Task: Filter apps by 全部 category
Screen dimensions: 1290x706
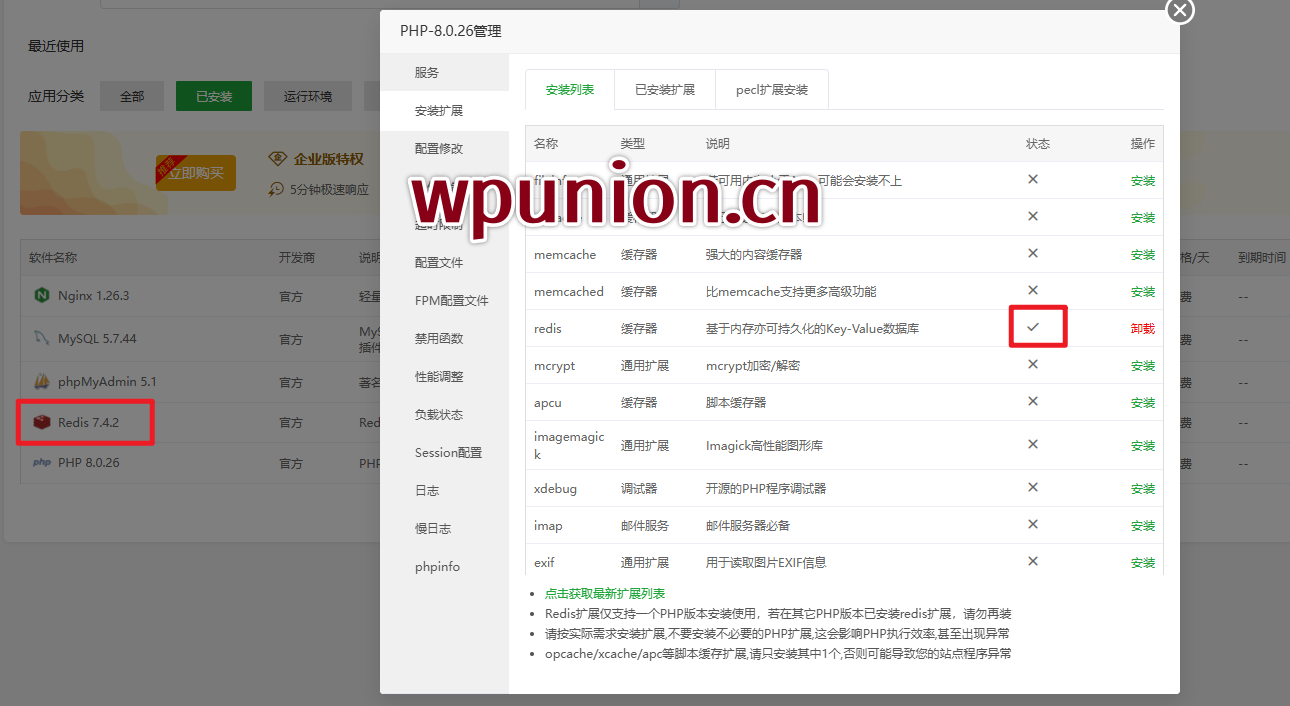Action: 132,96
